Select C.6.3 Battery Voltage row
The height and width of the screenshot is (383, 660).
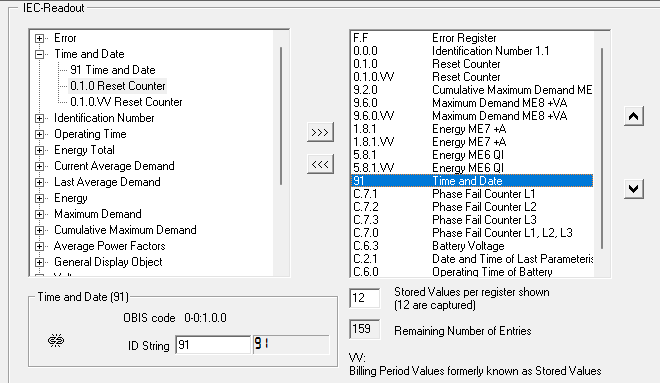point(471,246)
